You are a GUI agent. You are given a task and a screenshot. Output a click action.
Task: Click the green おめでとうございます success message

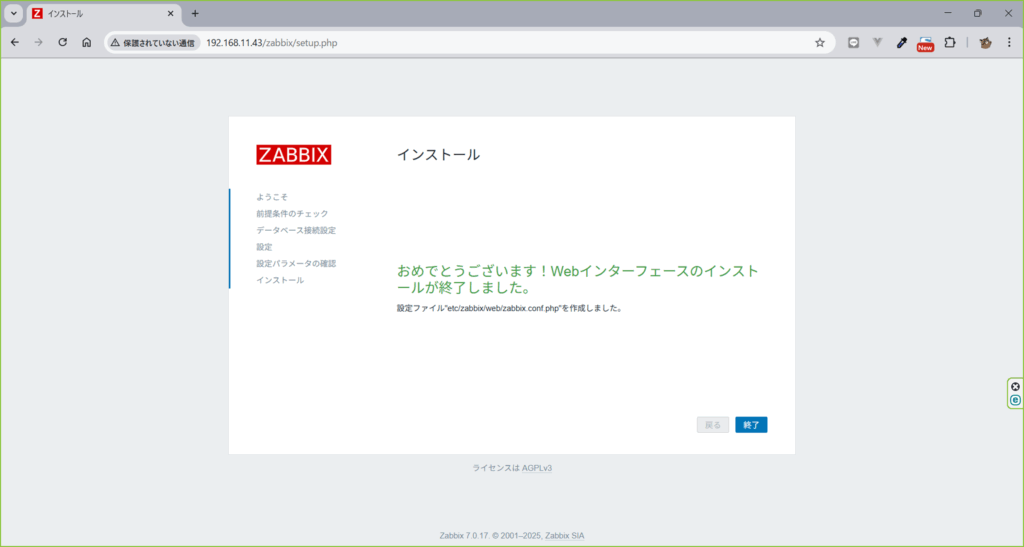click(578, 279)
